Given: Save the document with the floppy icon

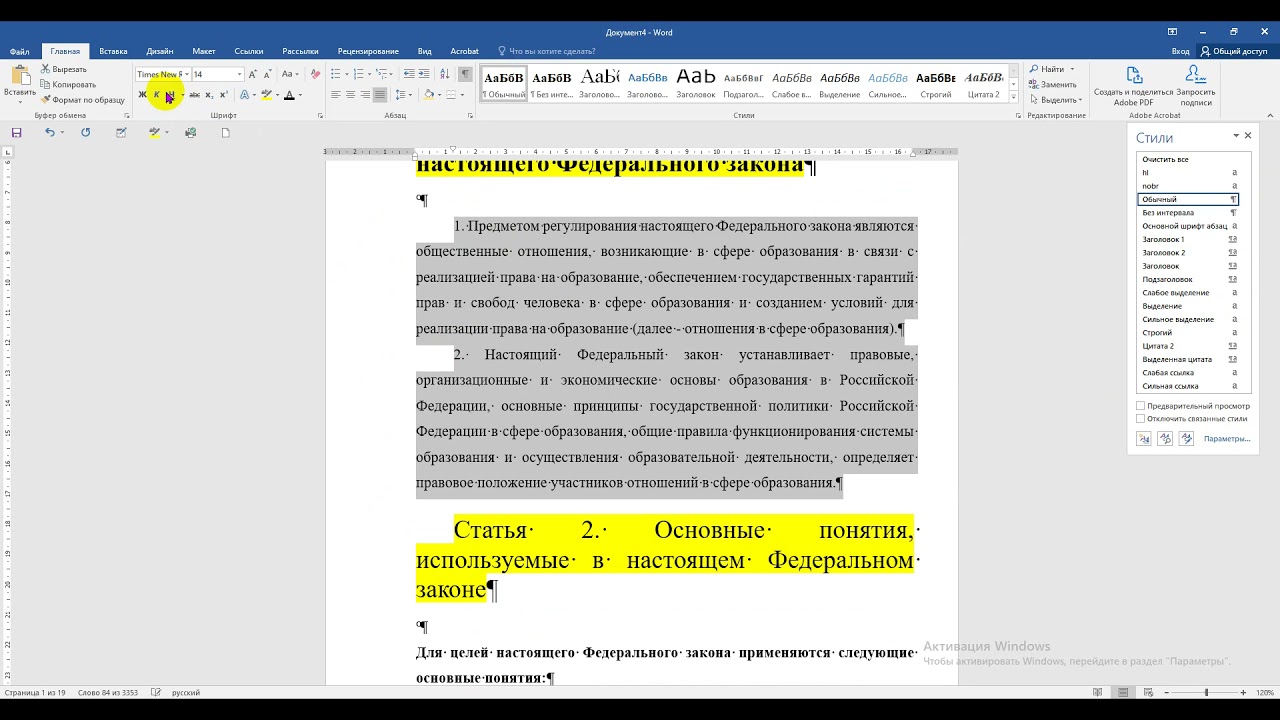Looking at the screenshot, I should 16,132.
